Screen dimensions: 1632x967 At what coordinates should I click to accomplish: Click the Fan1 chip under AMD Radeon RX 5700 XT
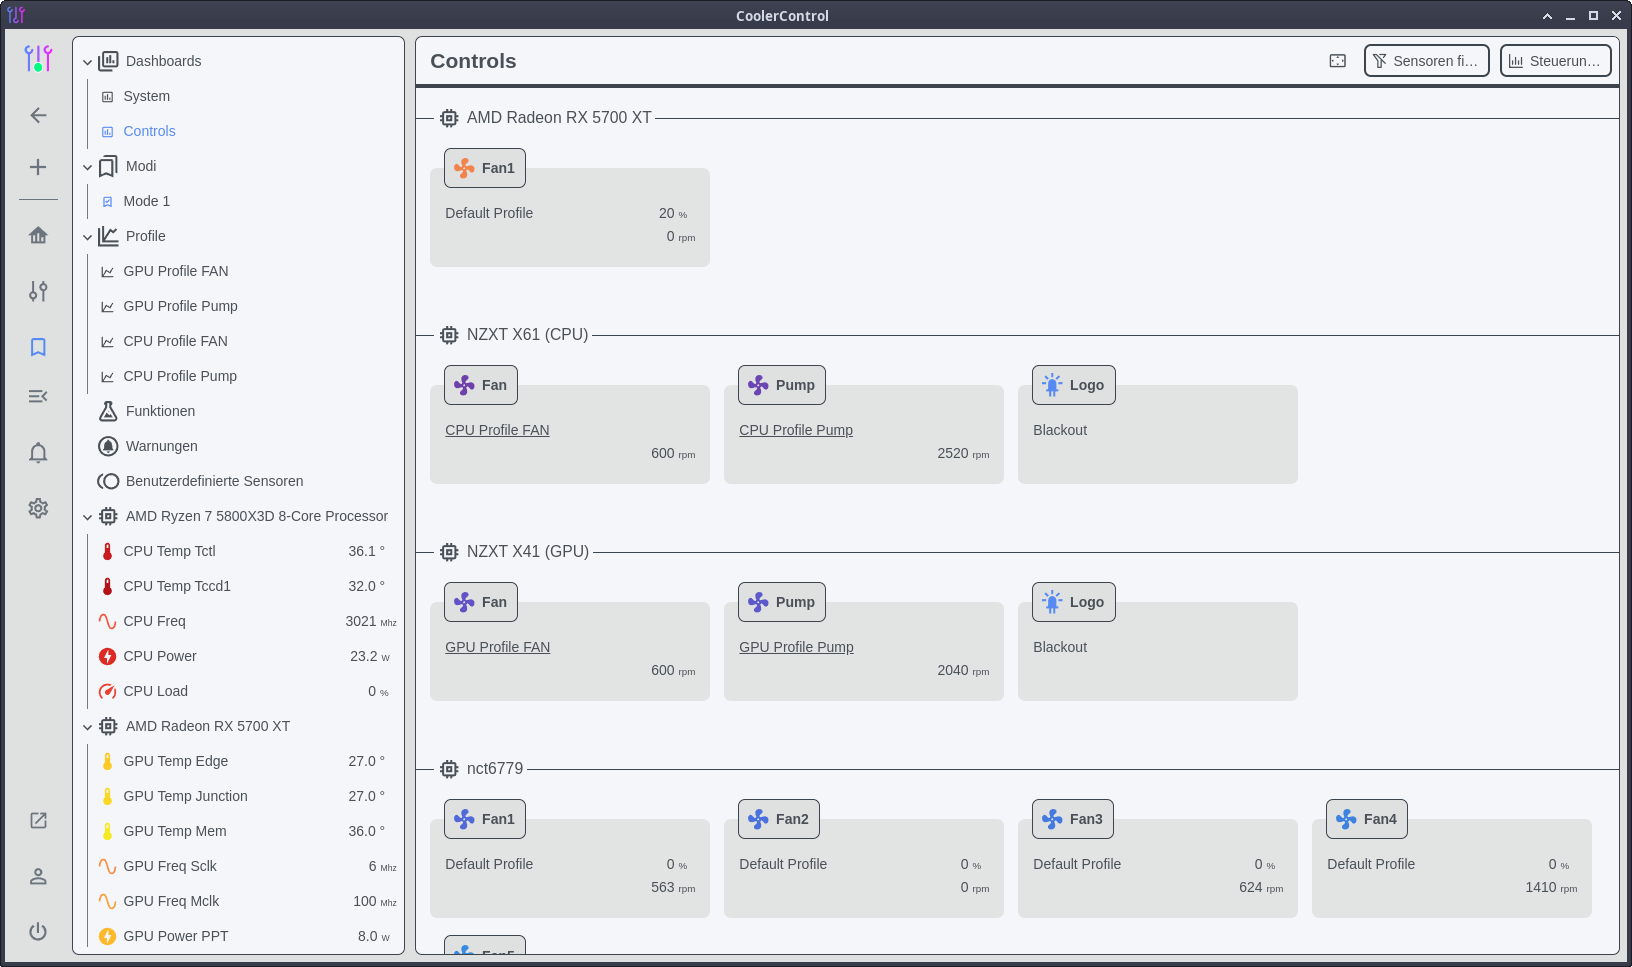click(x=485, y=168)
